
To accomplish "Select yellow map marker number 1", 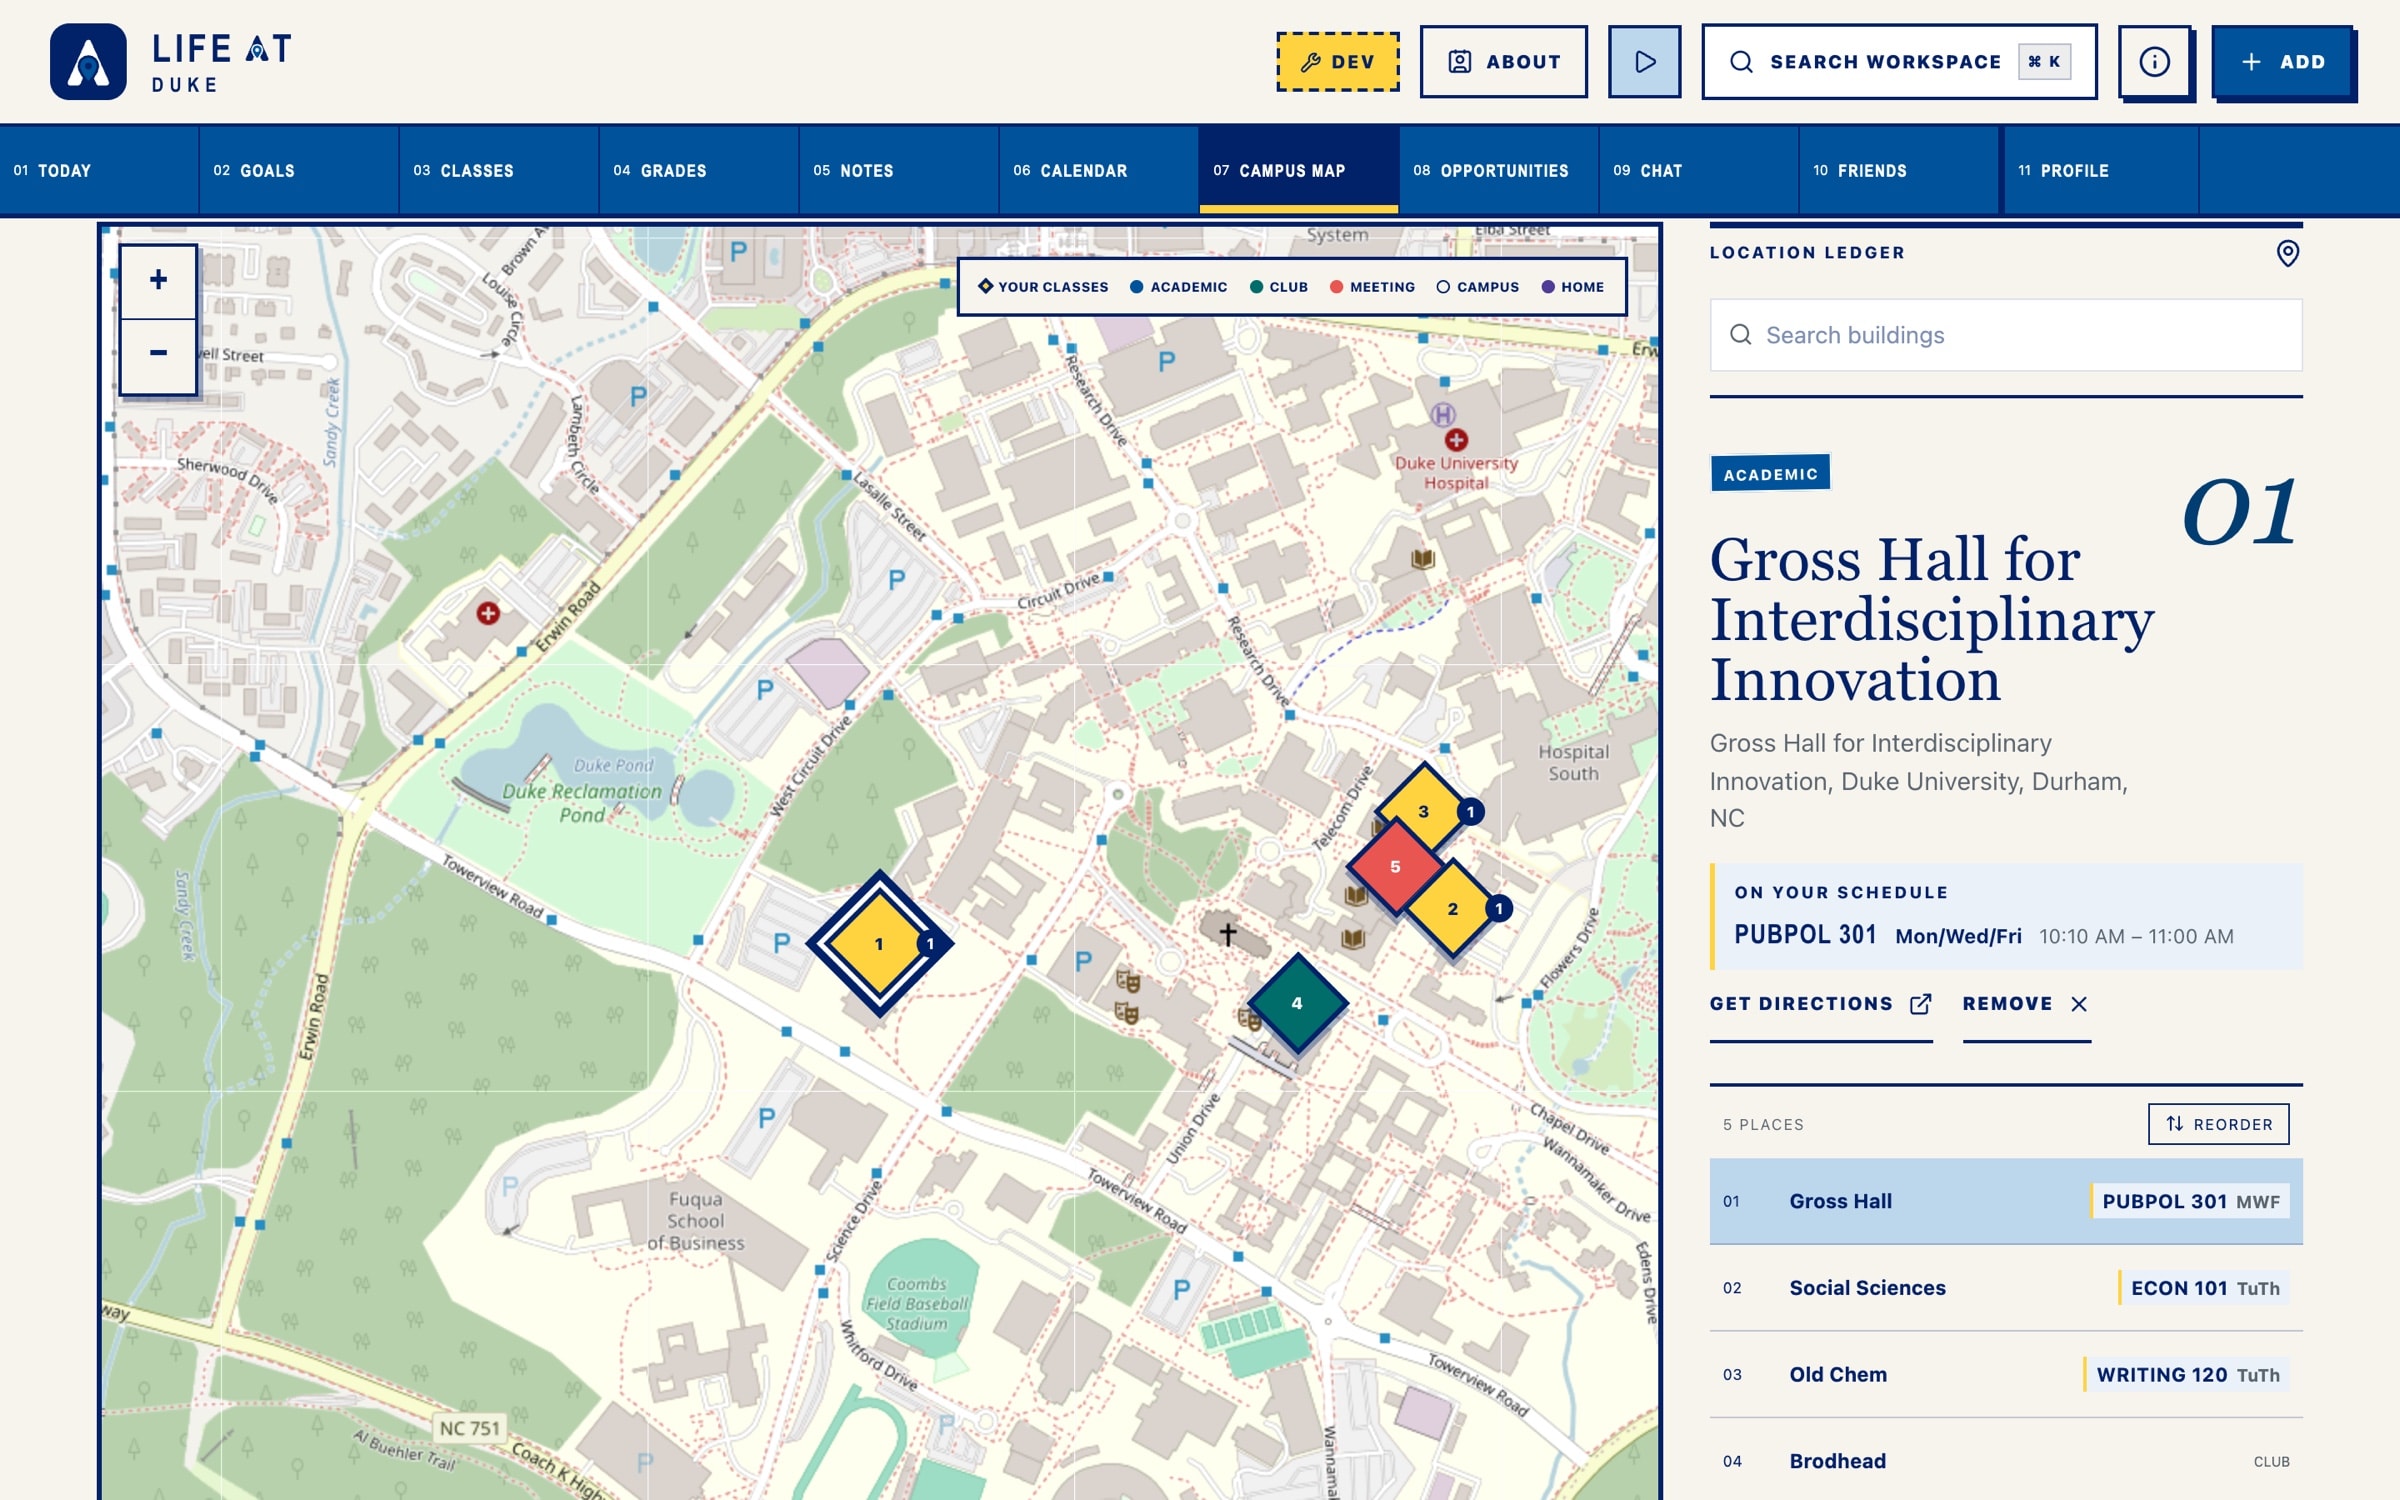I will tap(879, 943).
